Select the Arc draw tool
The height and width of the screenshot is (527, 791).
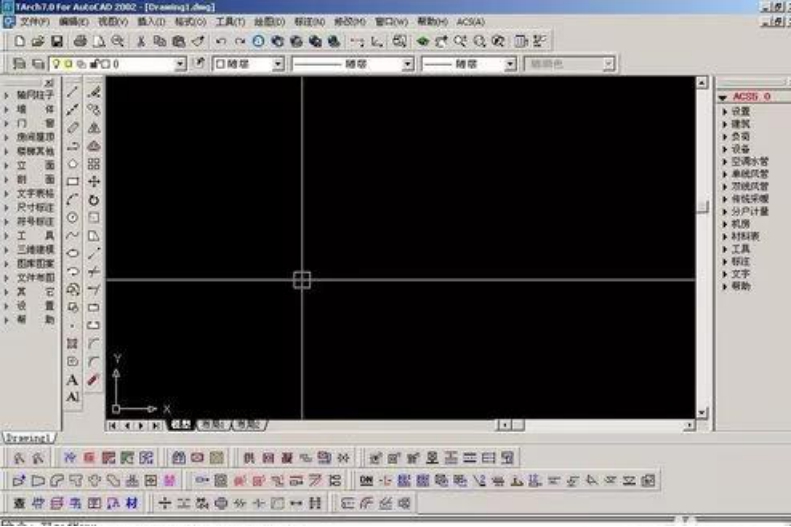(x=73, y=200)
